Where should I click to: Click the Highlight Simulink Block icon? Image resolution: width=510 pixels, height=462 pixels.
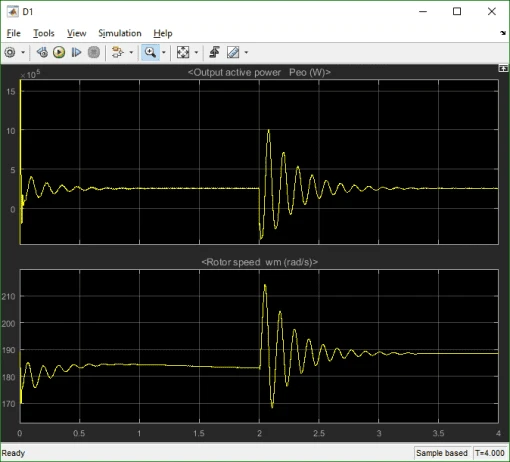[117, 52]
